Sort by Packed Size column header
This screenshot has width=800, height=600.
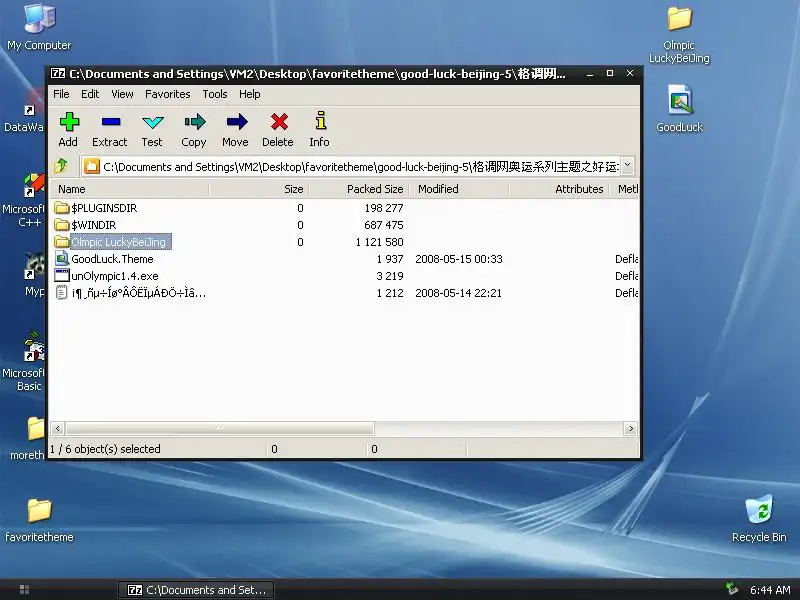click(x=359, y=189)
